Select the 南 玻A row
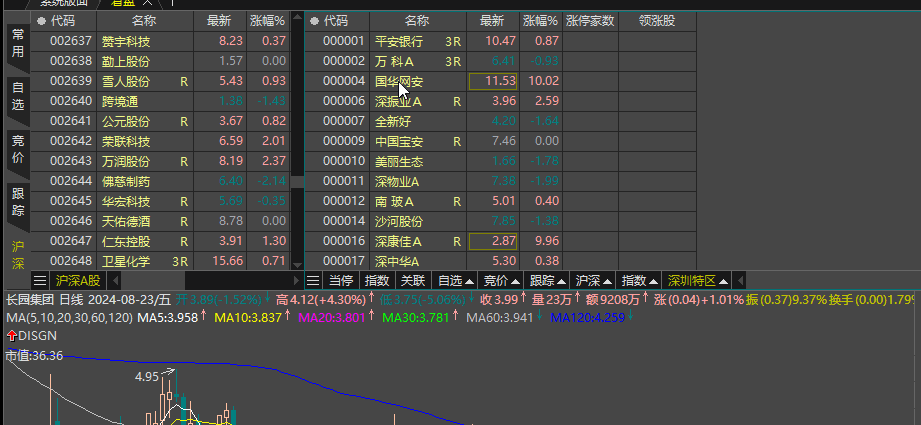 pos(500,201)
